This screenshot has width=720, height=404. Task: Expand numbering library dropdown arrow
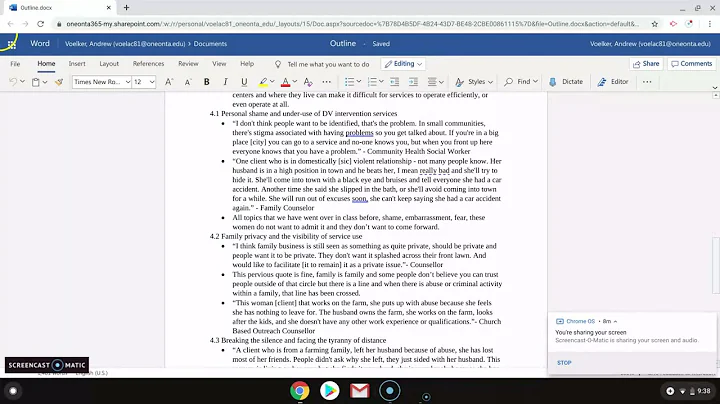(x=381, y=82)
